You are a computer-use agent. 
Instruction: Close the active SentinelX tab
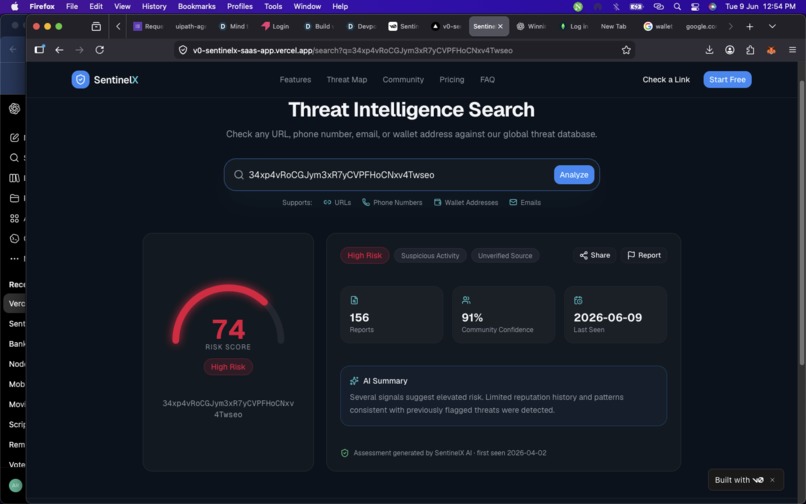500,26
